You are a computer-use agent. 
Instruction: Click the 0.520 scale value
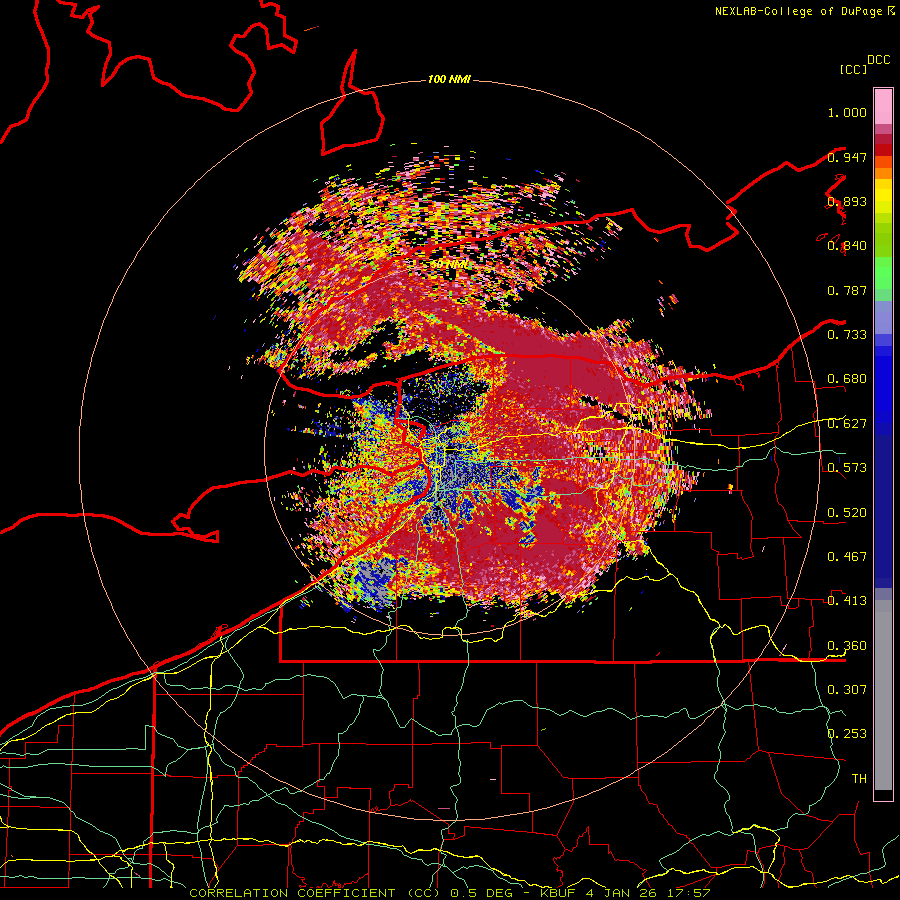[847, 512]
